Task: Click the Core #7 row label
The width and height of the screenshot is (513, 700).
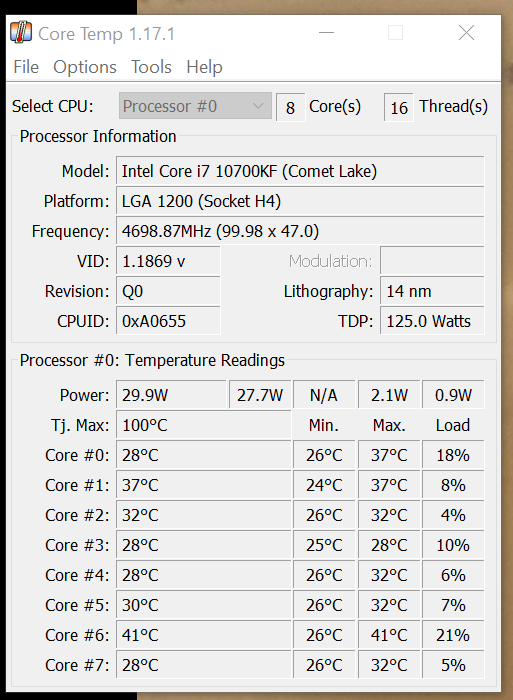Action: pos(77,665)
